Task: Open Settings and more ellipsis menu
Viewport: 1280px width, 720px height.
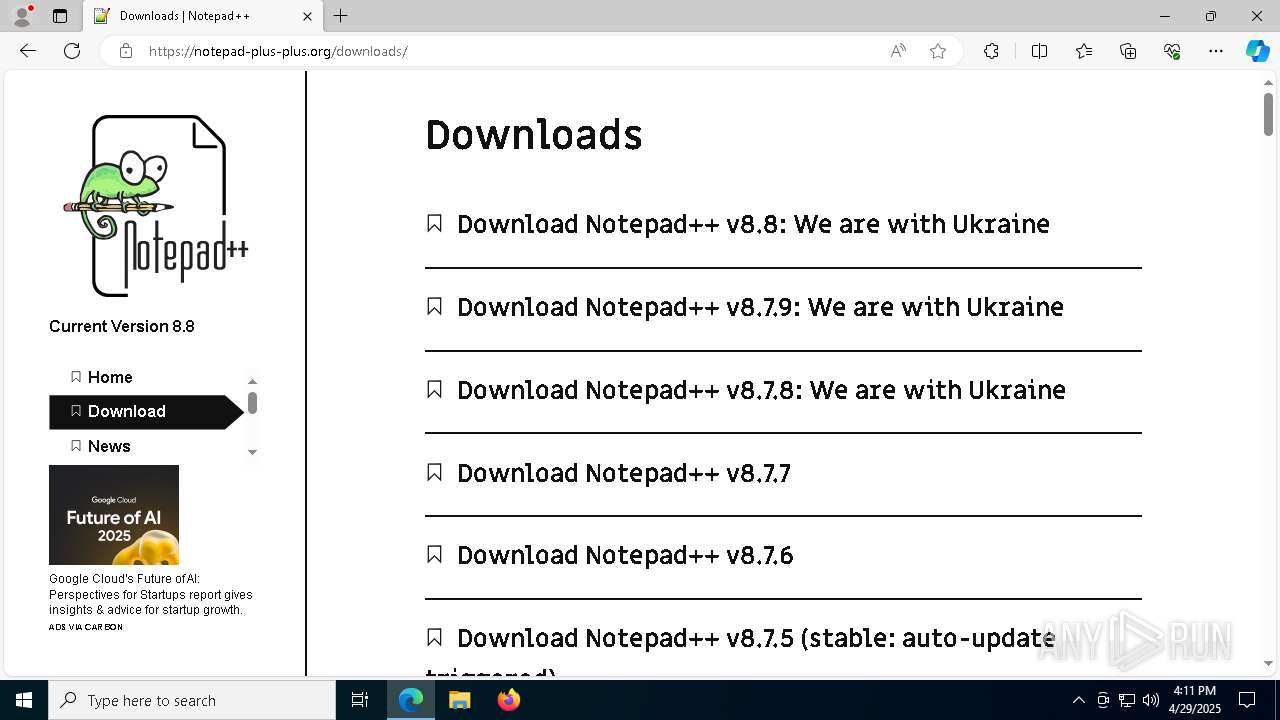Action: point(1216,51)
